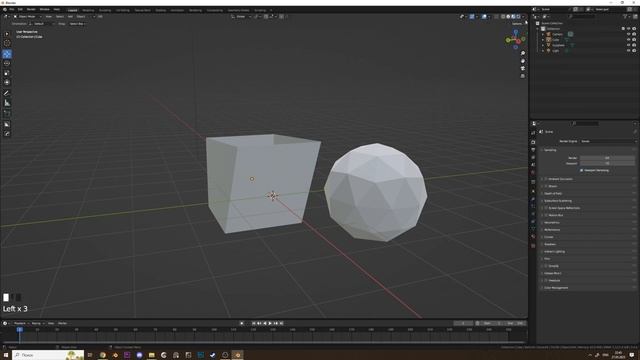Open timeline Playback popover
640x360 pixels.
[x=21, y=323]
